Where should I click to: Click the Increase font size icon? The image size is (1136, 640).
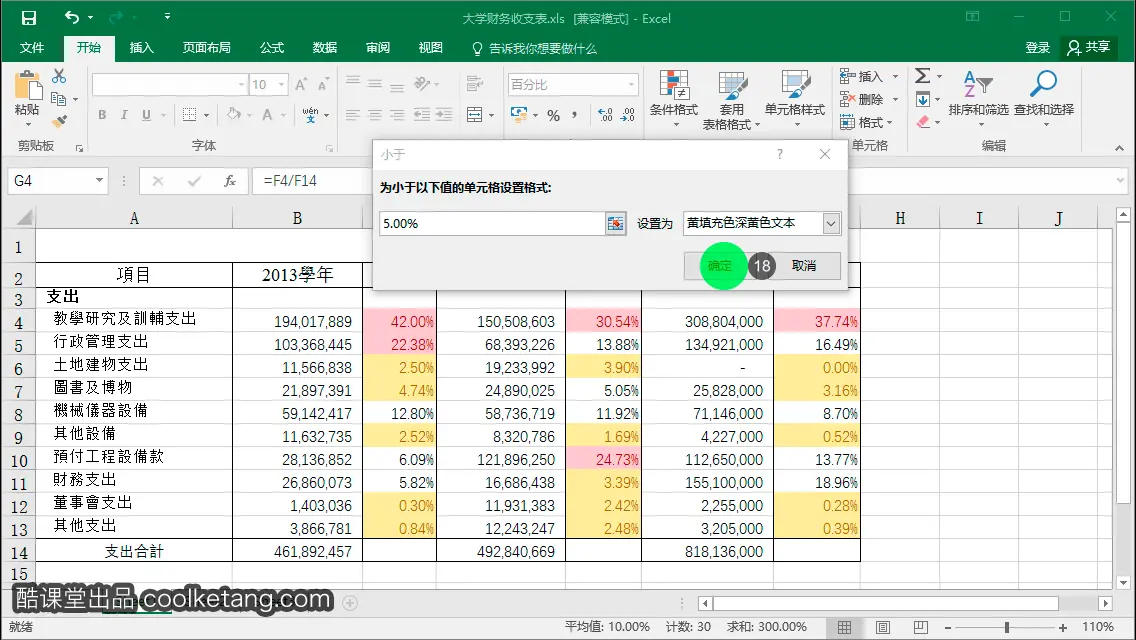301,85
